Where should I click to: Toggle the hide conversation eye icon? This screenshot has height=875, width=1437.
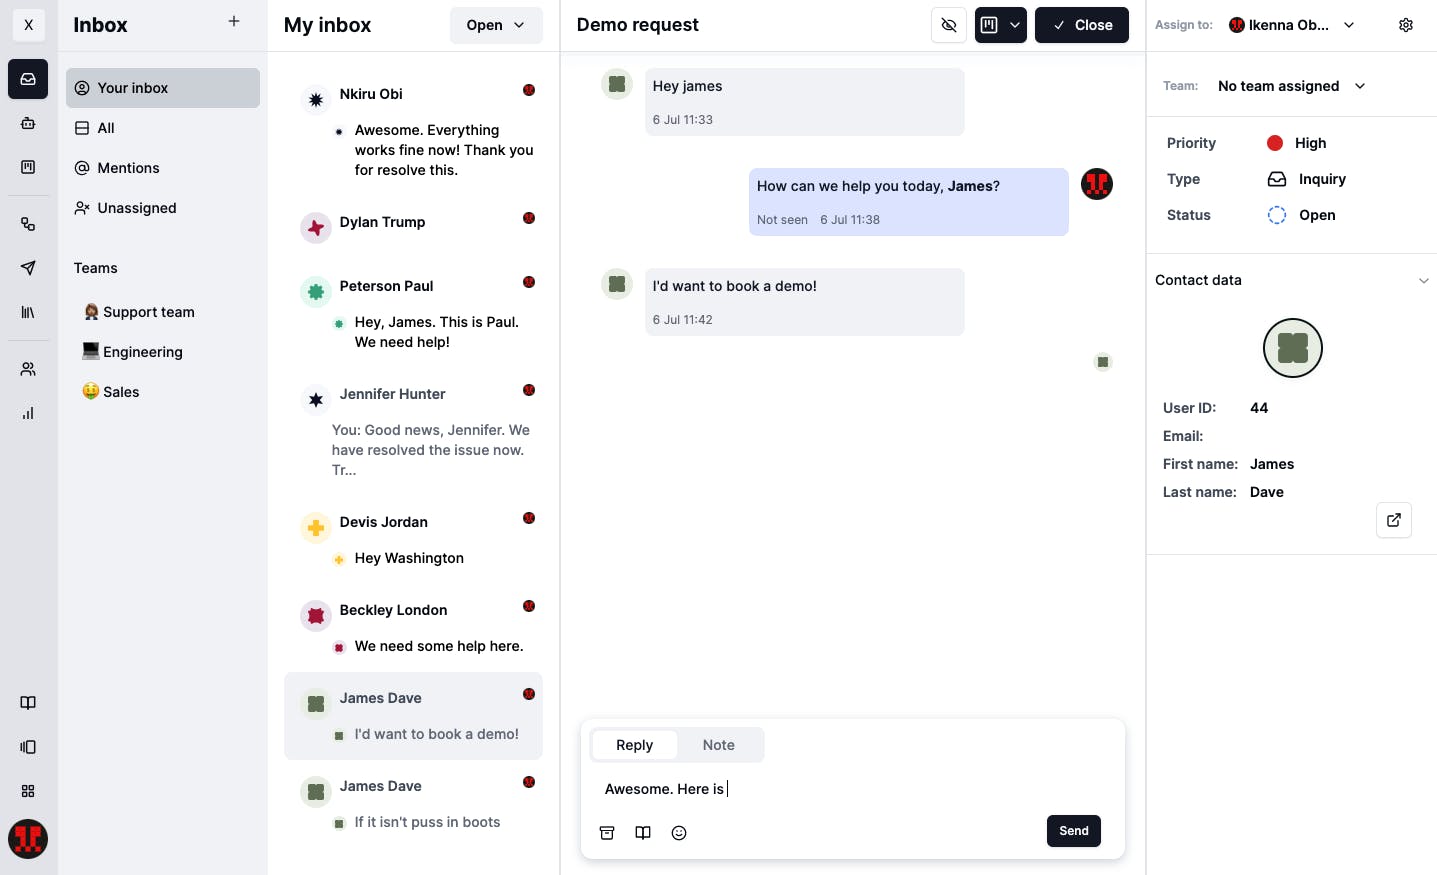949,25
